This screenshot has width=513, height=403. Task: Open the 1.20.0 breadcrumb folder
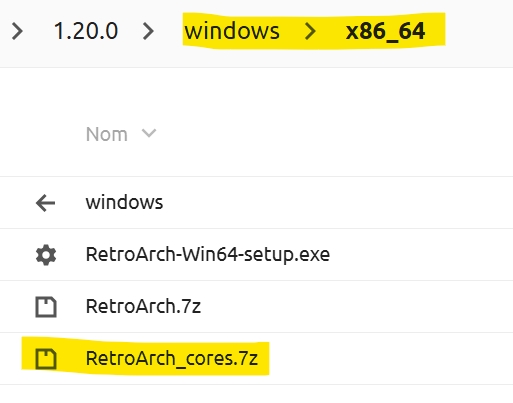[x=86, y=31]
